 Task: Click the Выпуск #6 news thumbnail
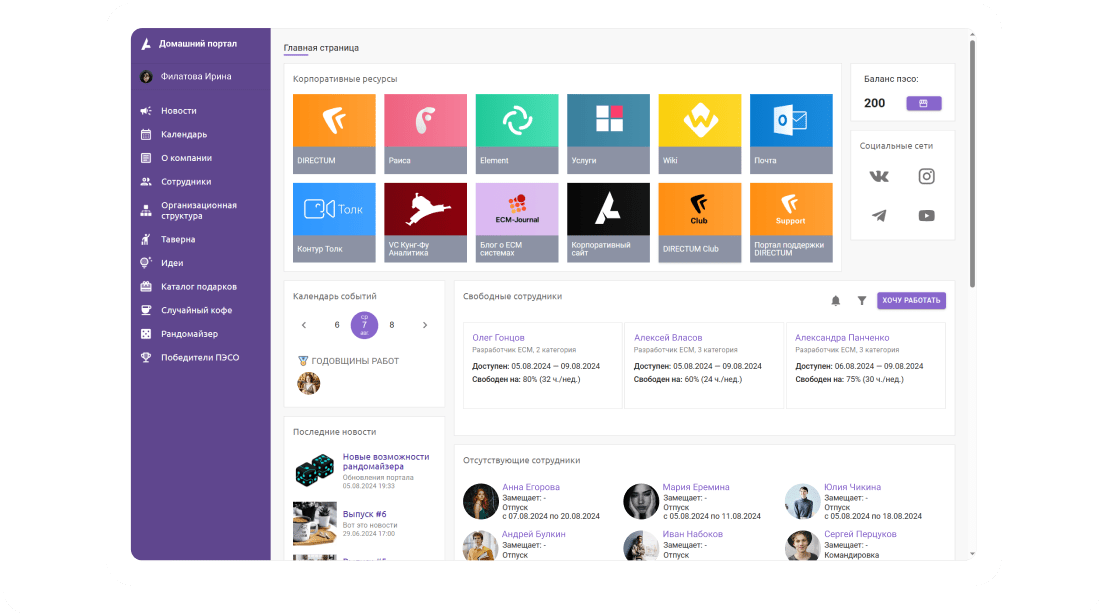click(x=314, y=523)
